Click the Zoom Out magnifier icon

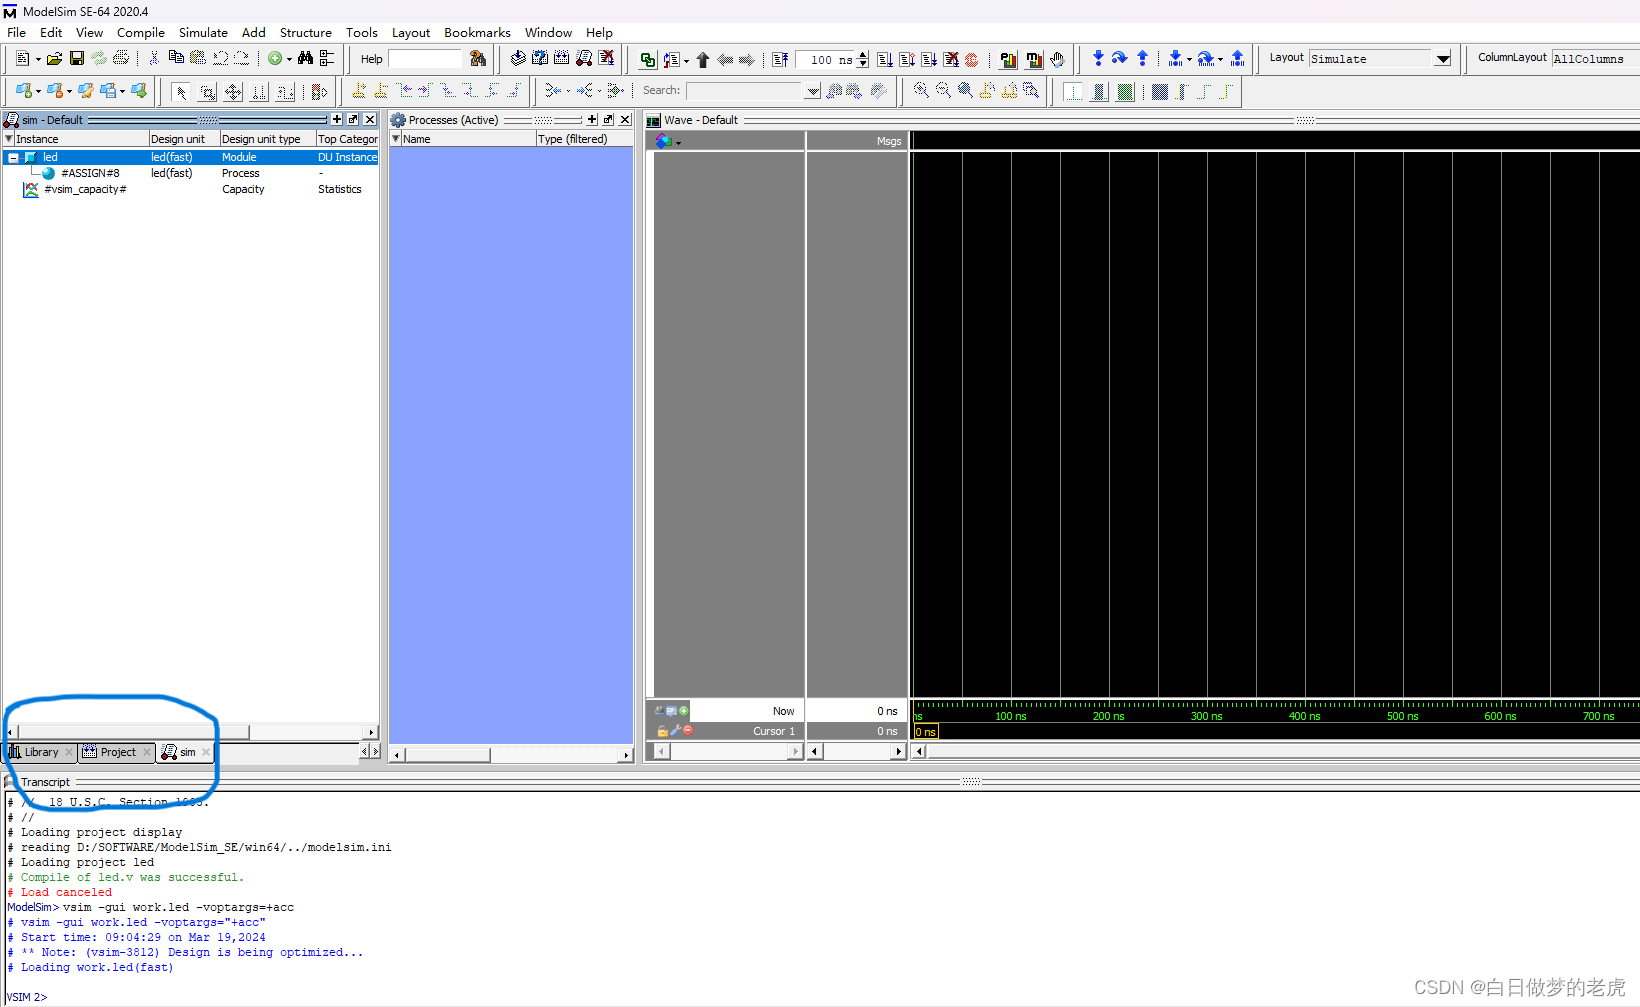click(x=943, y=91)
